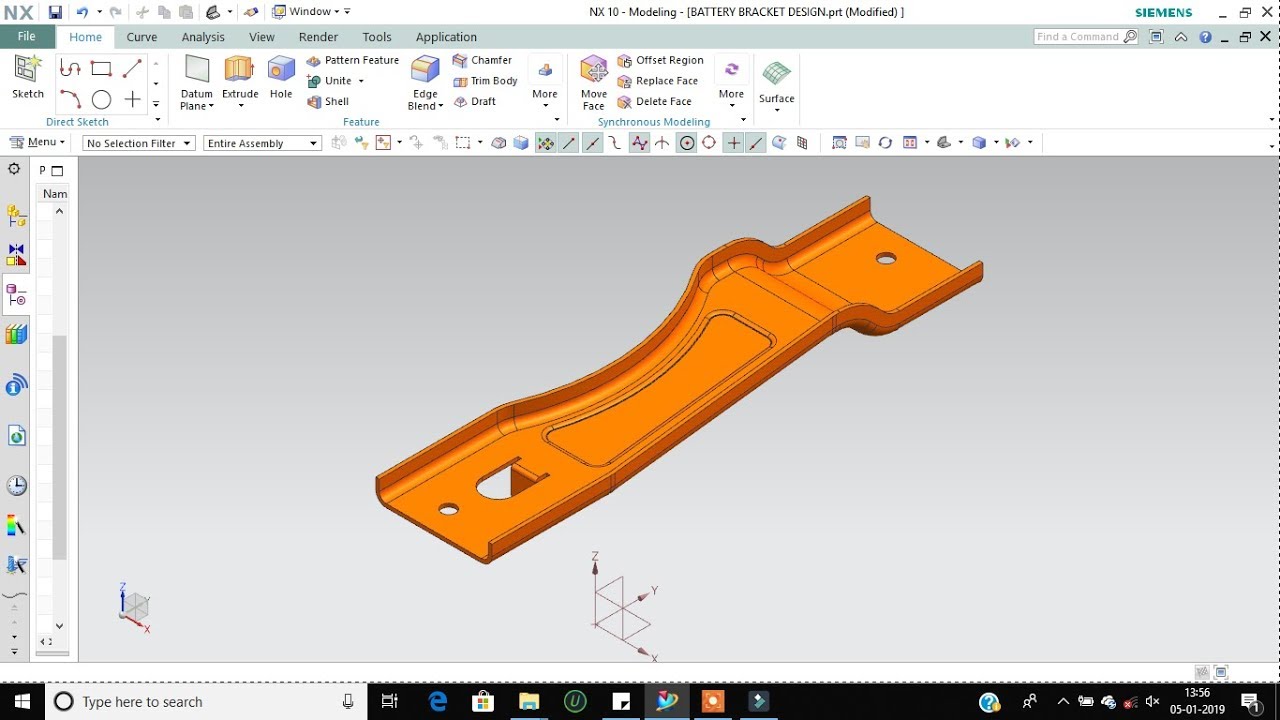Select the Point sketch tool
Image resolution: width=1280 pixels, height=720 pixels.
132,99
